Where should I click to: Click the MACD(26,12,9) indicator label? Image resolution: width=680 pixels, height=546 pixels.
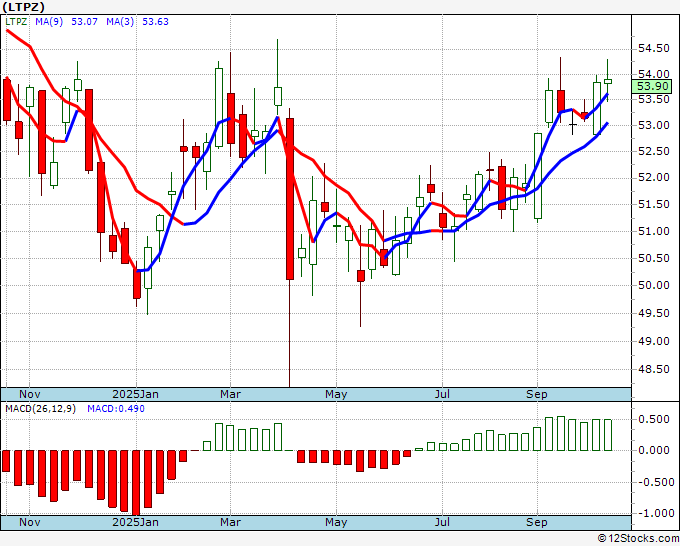40,409
